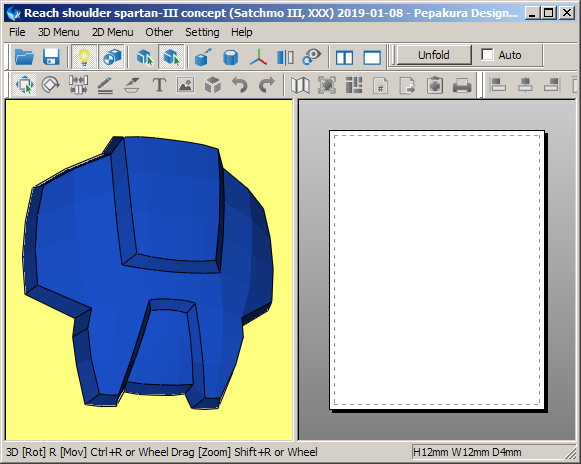581x464 pixels.
Task: Click the H12mm W12mm D4mm status text
Action: point(467,452)
